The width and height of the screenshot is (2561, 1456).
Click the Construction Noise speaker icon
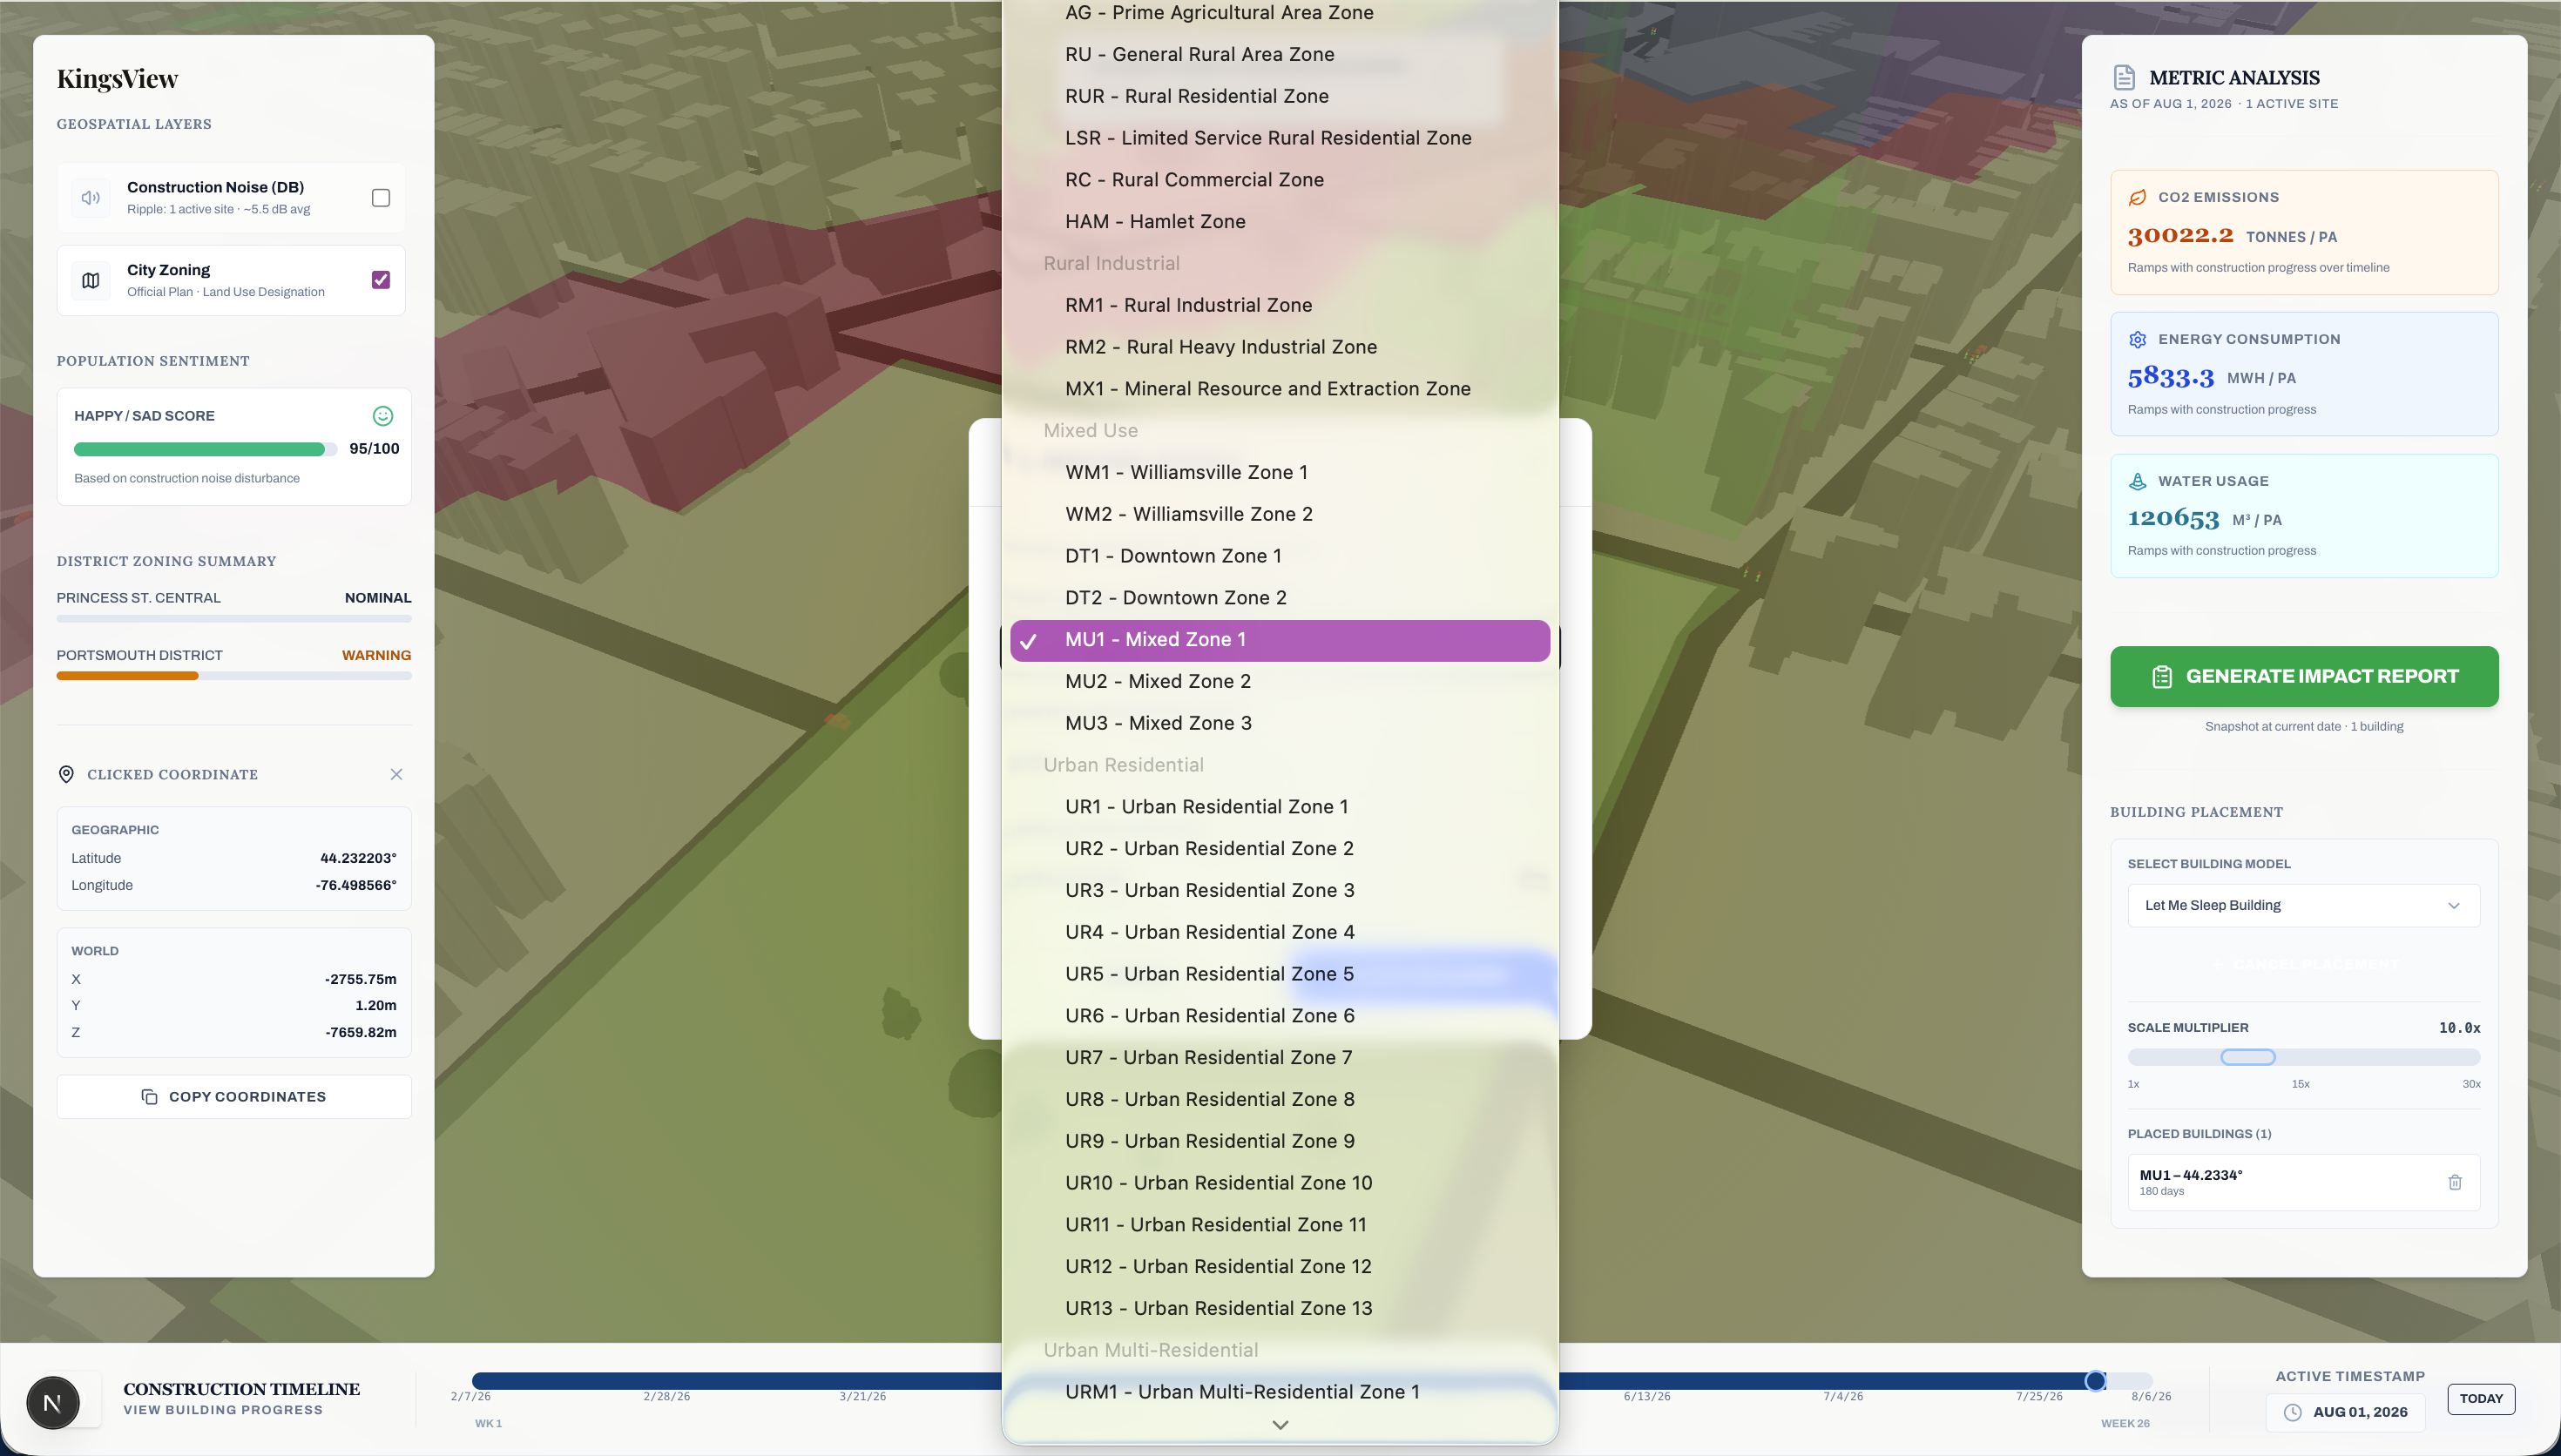(x=91, y=198)
